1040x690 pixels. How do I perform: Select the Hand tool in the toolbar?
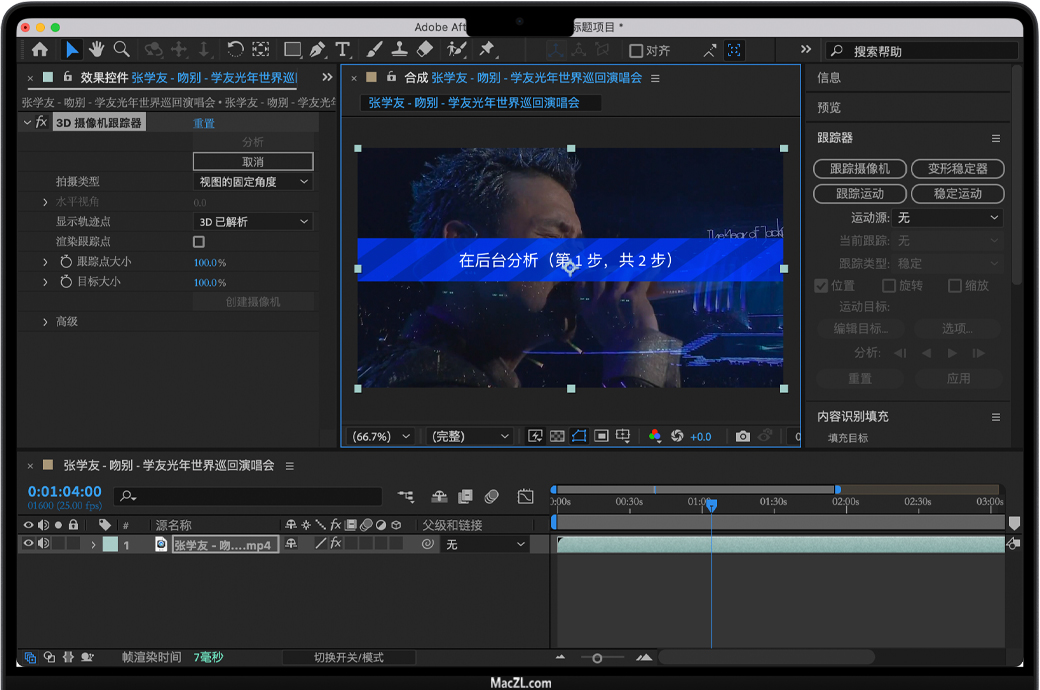[97, 49]
